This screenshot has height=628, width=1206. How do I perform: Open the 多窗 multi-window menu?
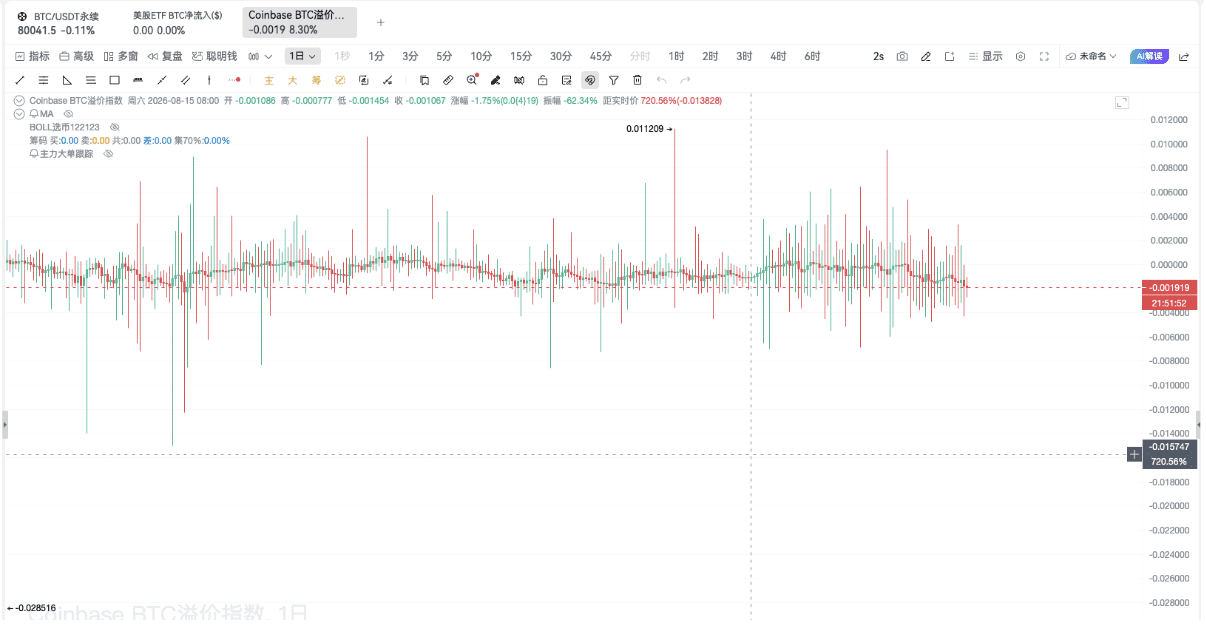[x=121, y=57]
